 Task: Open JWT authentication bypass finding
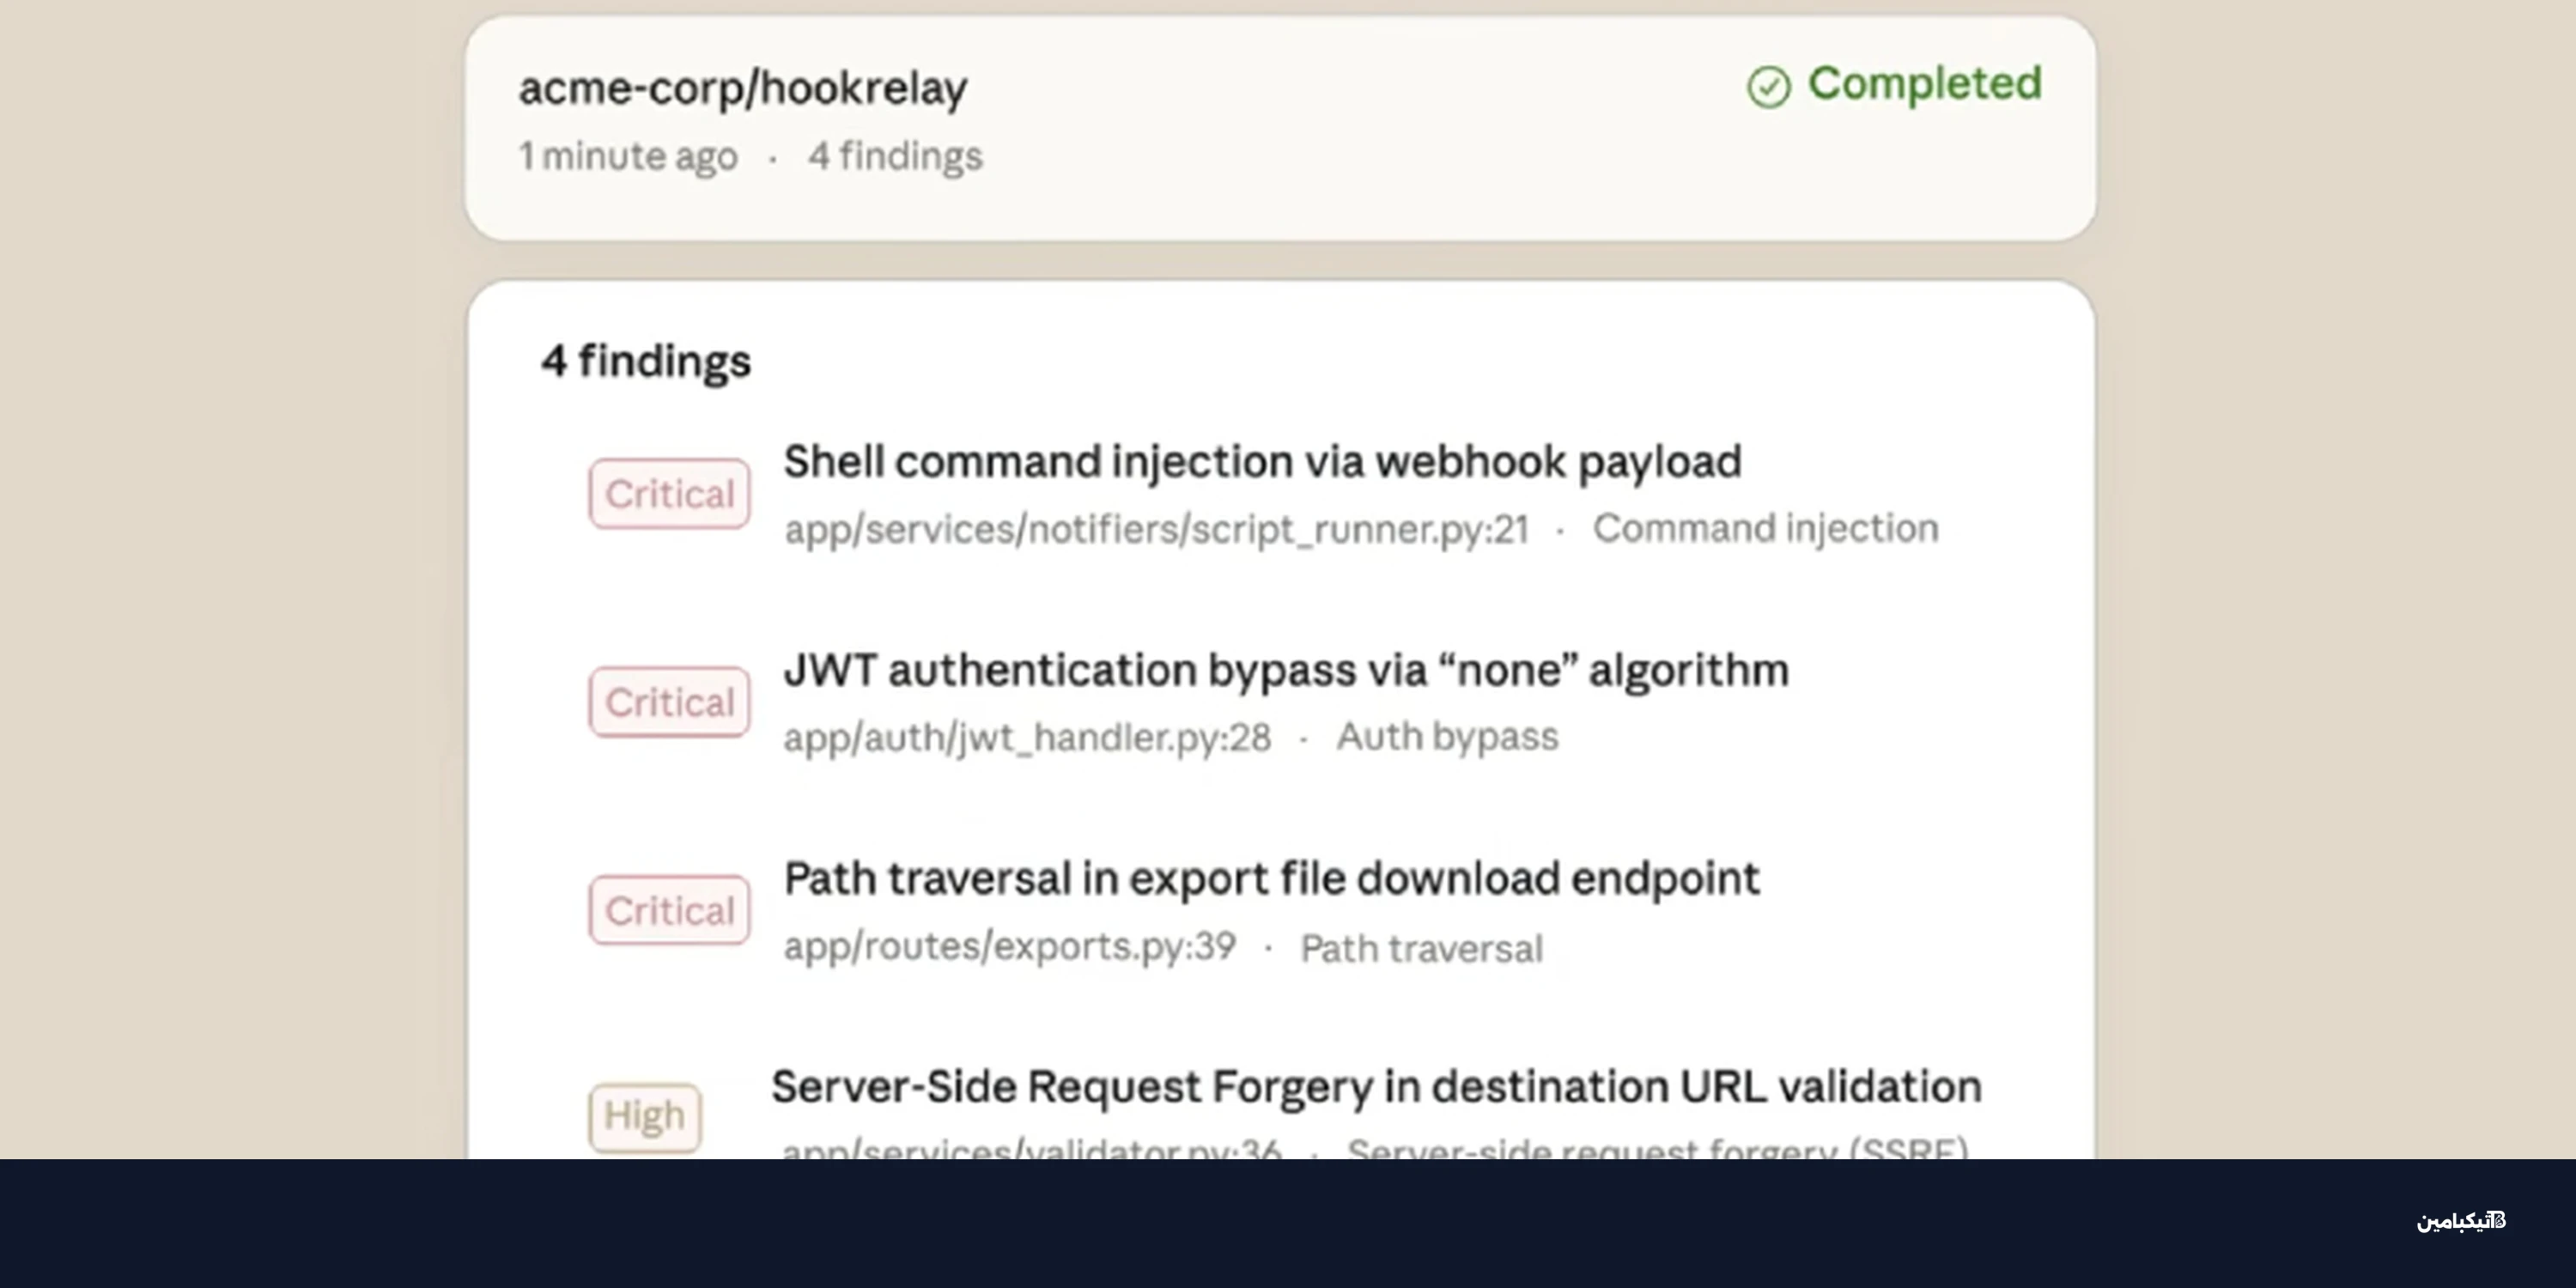click(1286, 670)
